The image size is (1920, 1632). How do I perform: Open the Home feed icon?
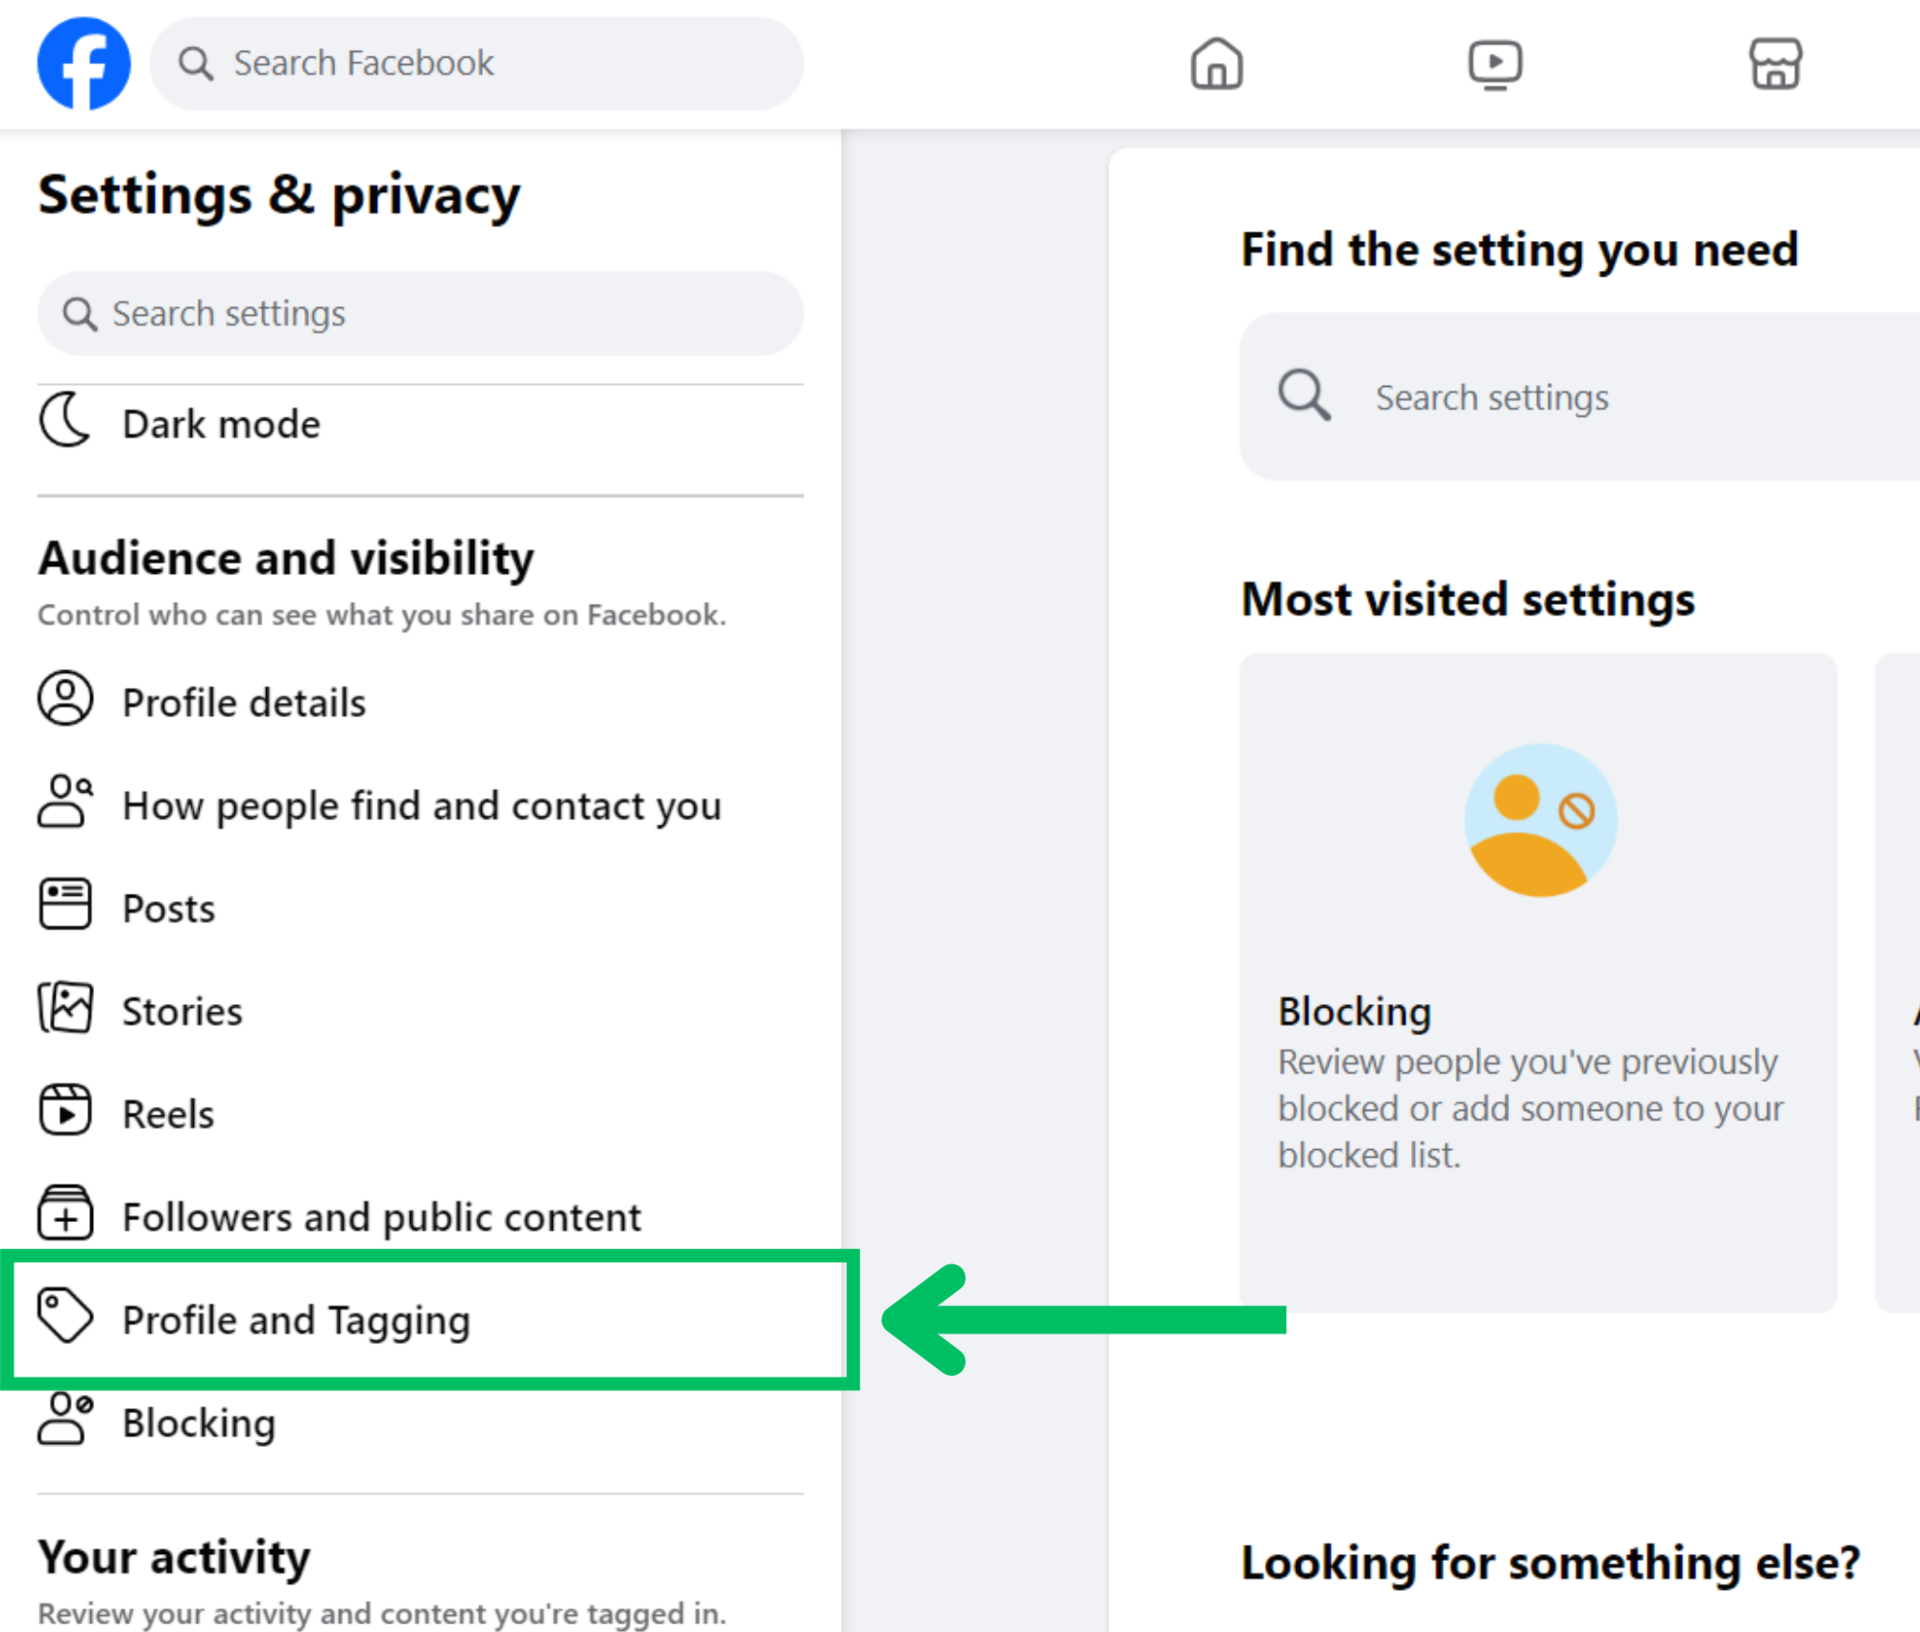point(1216,64)
